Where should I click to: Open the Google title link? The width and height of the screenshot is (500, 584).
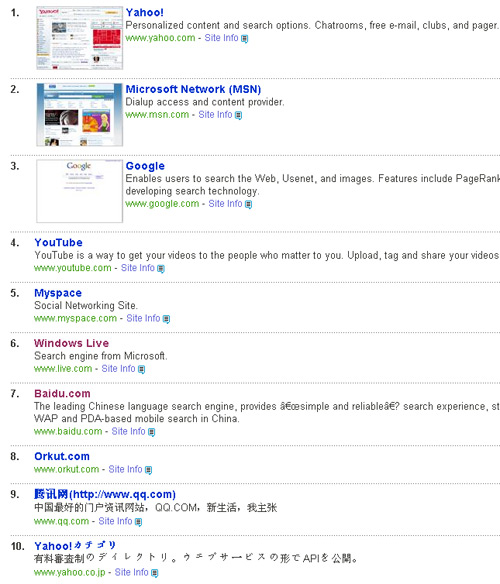tap(145, 166)
